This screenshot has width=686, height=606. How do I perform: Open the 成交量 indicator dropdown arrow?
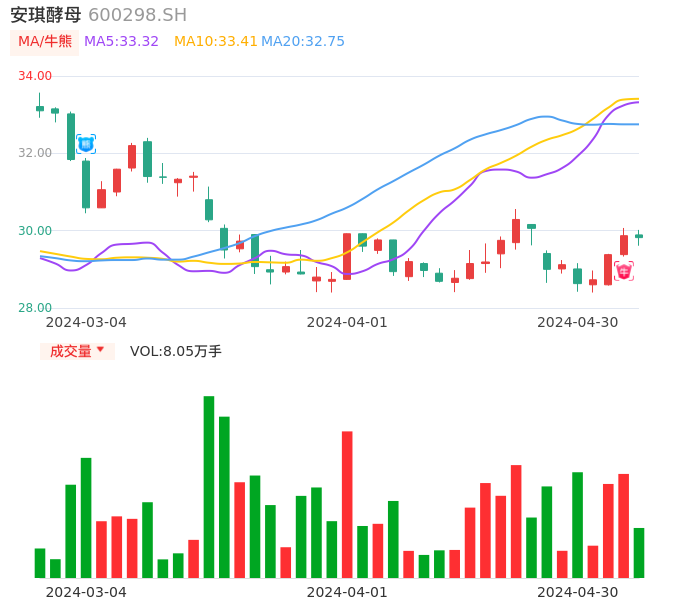tap(100, 350)
